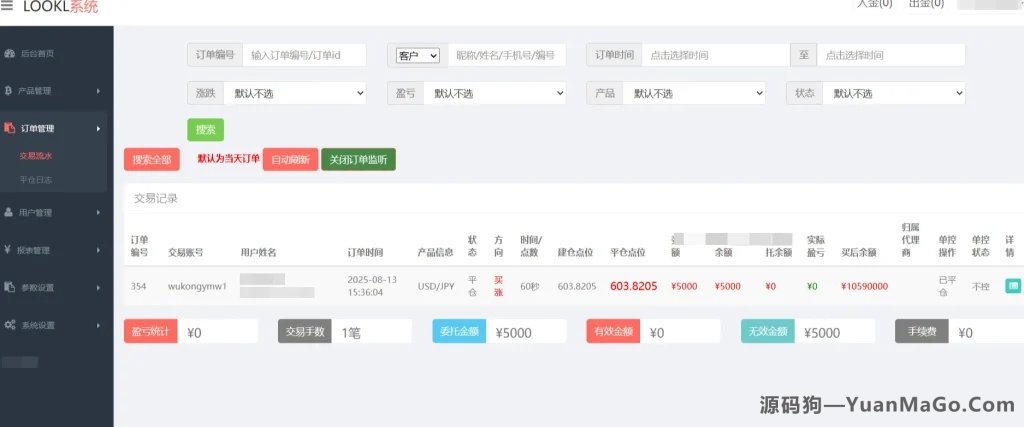
Task: Click the 无效金额 label button
Action: click(767, 332)
